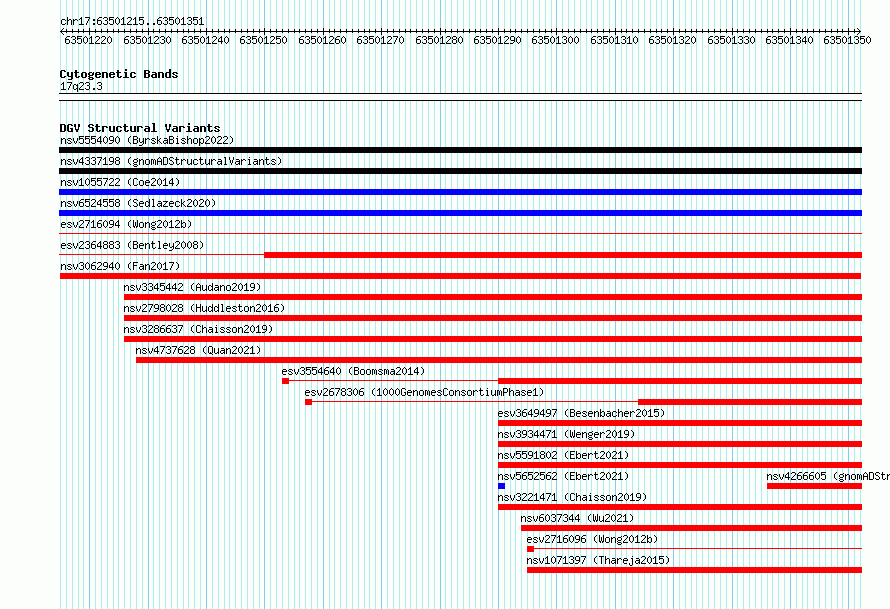Viewport: 890px width, 609px height.
Task: Open the nsv4266605 gnomAD variant label
Action: click(x=828, y=476)
